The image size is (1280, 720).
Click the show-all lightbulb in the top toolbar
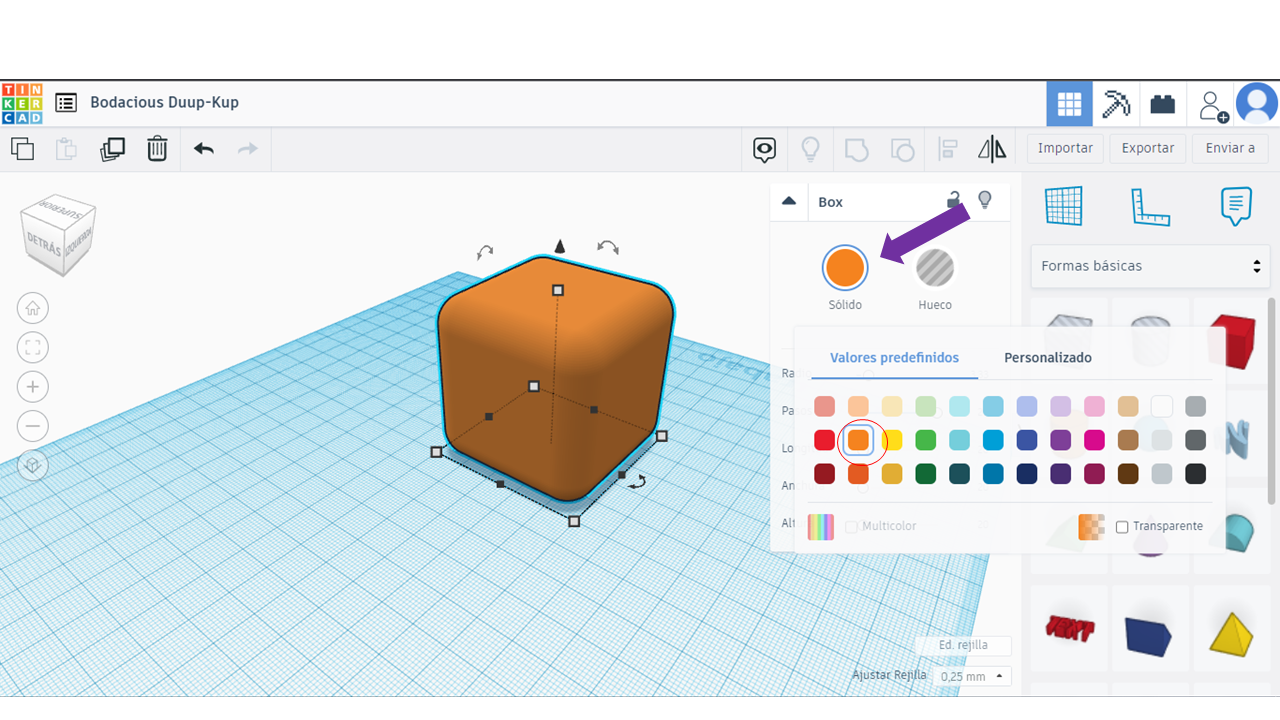point(810,150)
